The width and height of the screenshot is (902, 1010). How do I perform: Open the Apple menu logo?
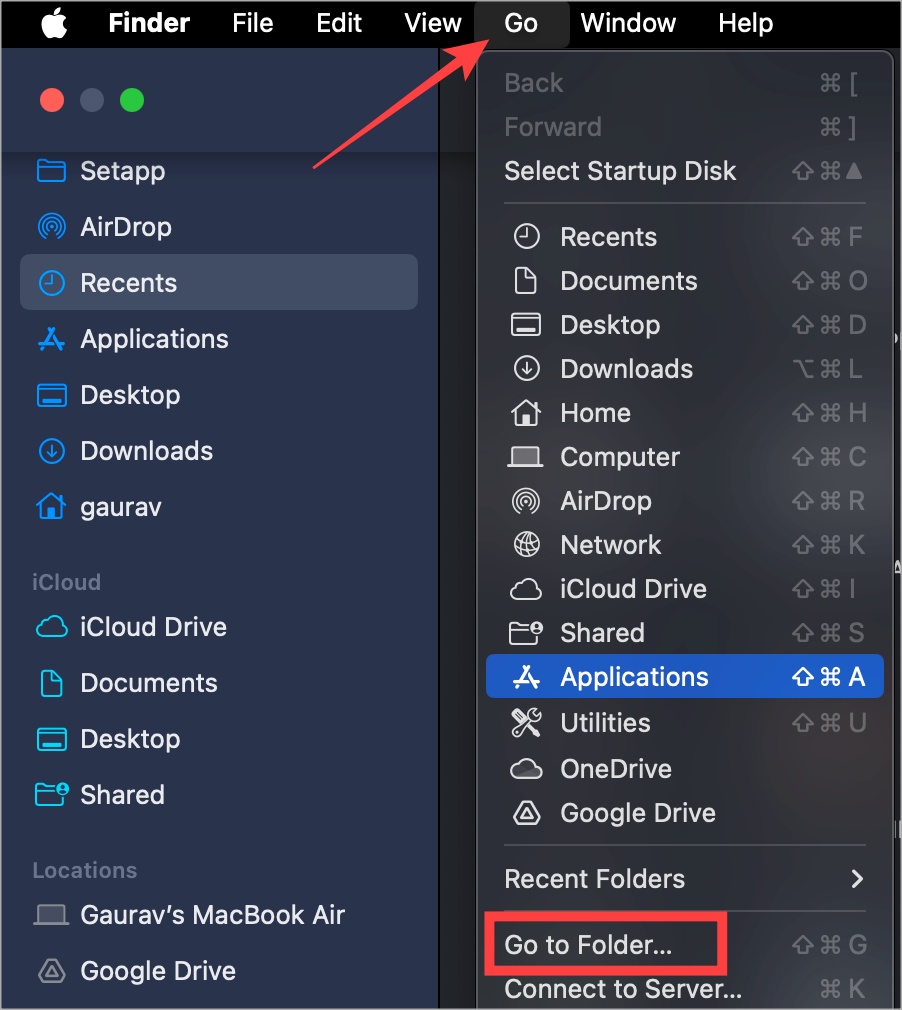point(55,24)
